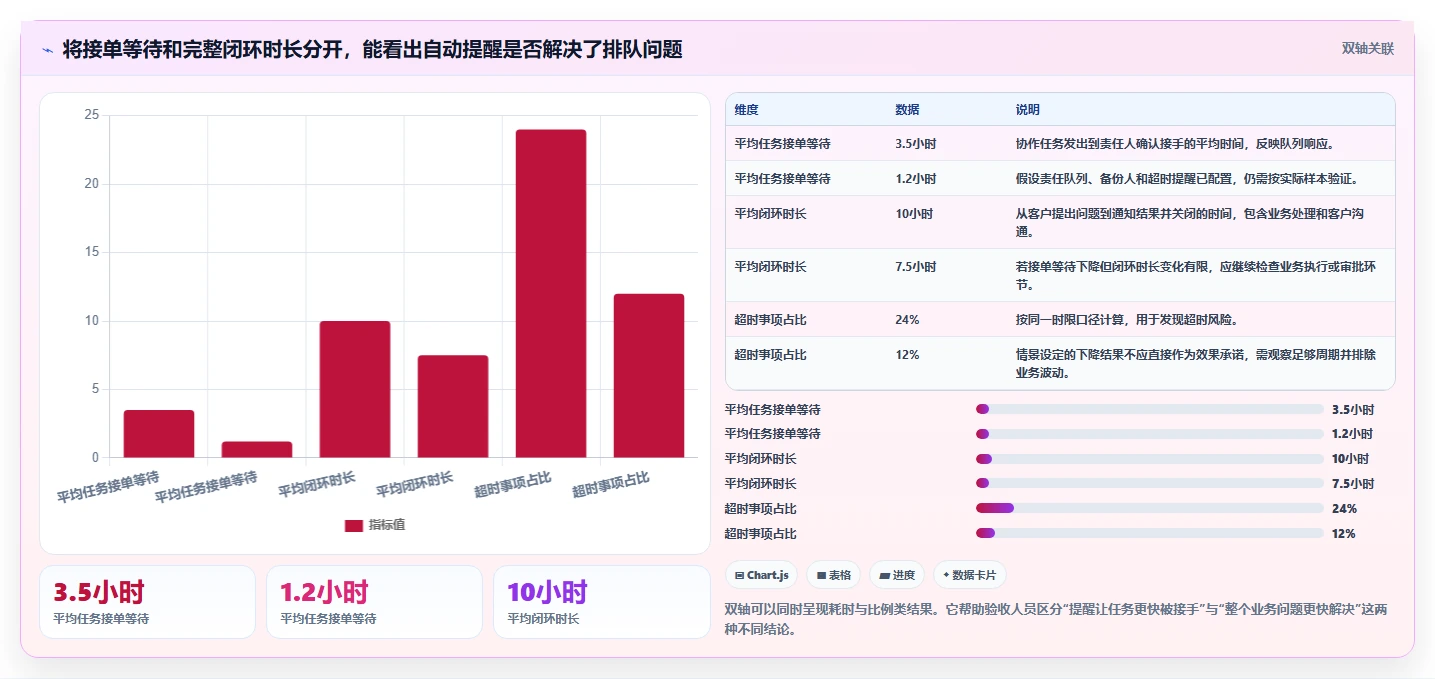Click the lightning icon beside the title
Screen dimensions: 1435x679
[47, 50]
